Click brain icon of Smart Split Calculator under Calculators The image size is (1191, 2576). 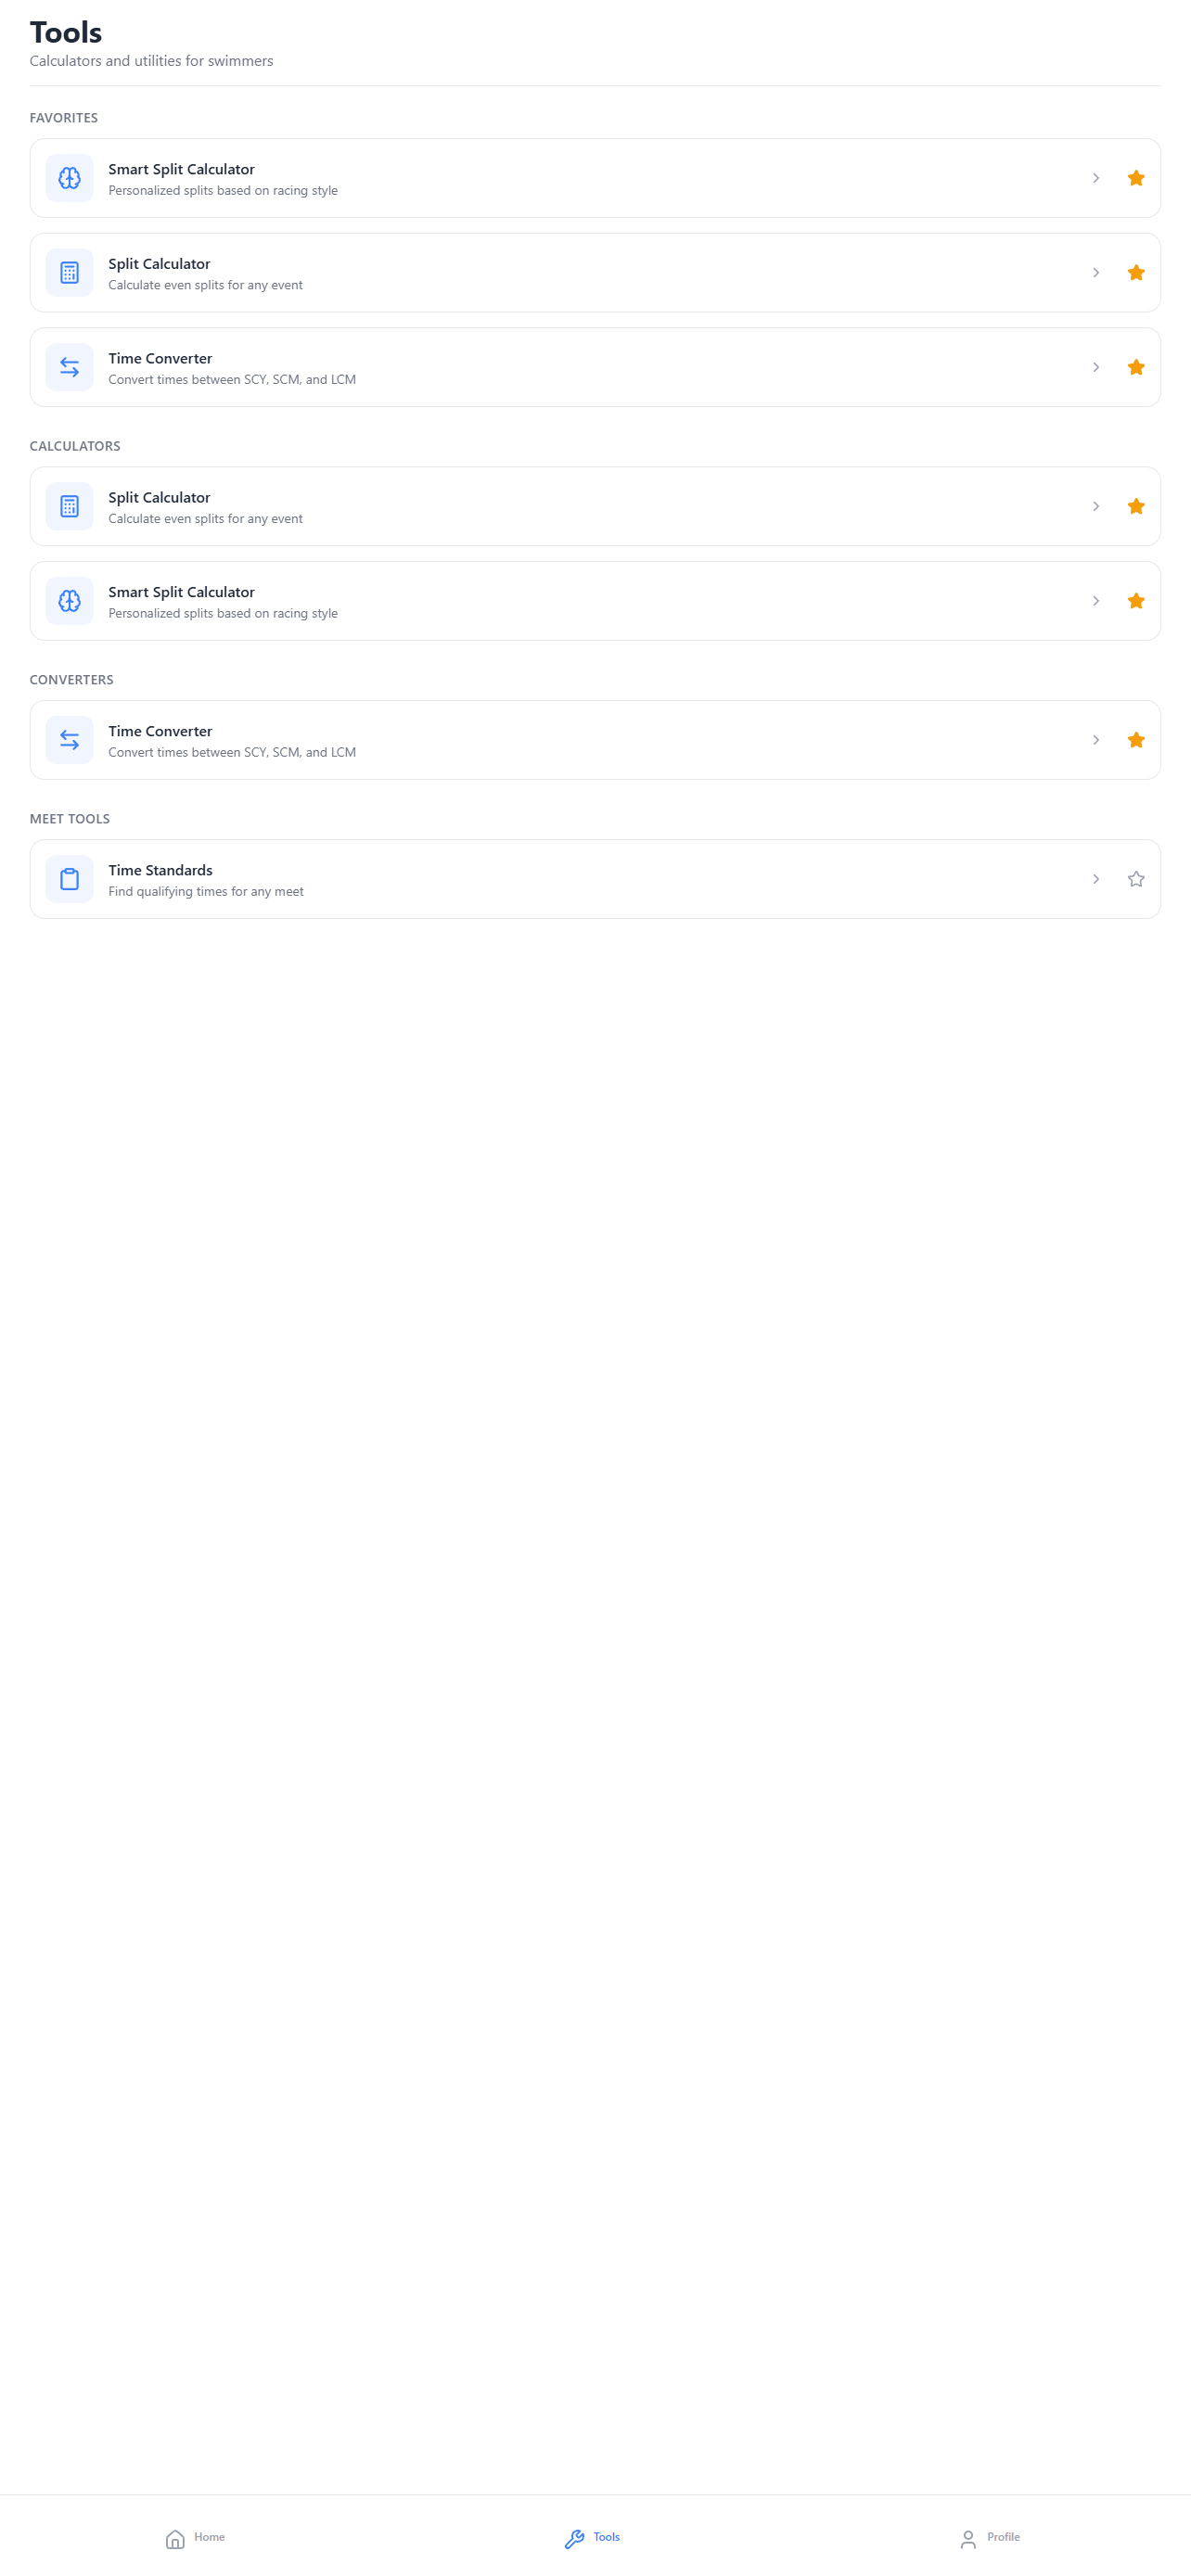[69, 601]
